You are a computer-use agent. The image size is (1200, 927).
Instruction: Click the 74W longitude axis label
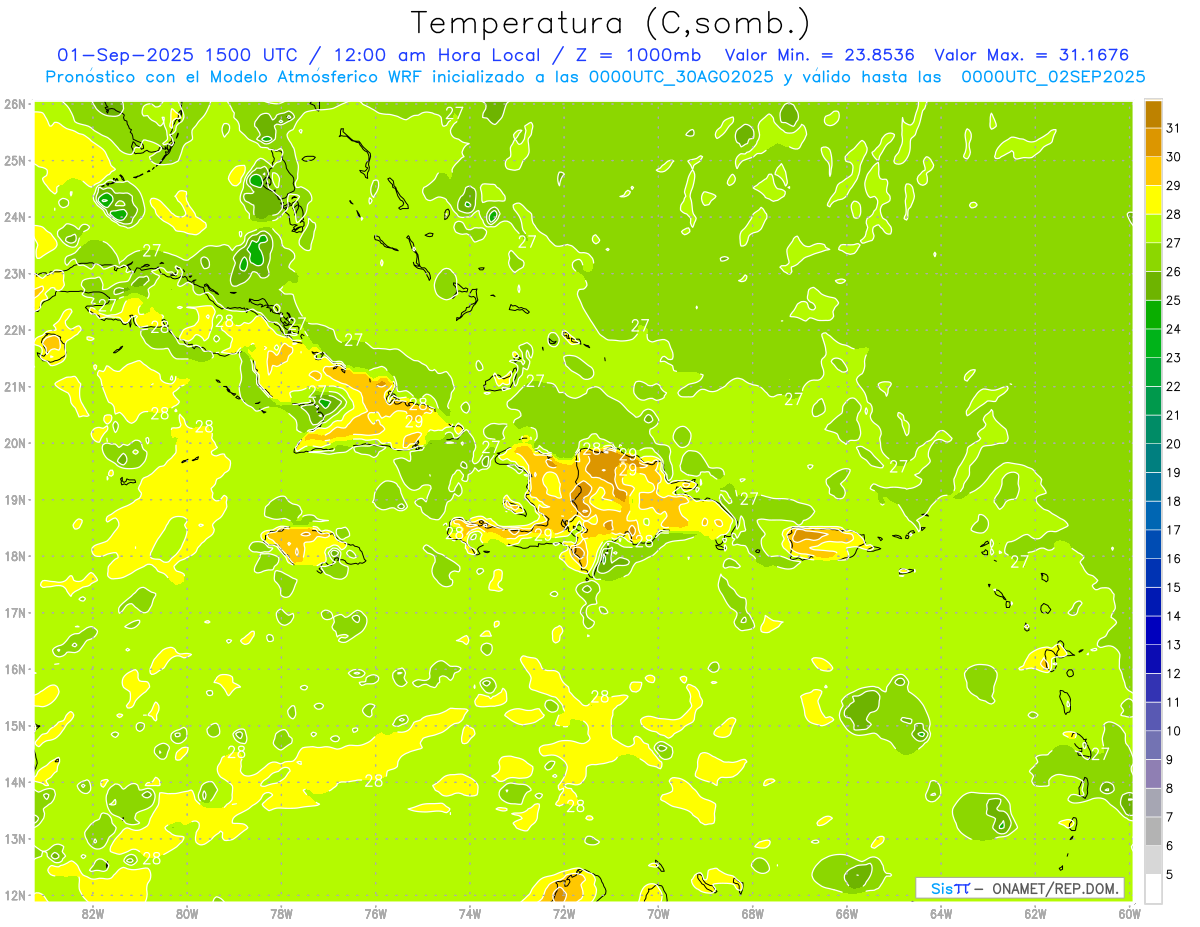[x=470, y=913]
